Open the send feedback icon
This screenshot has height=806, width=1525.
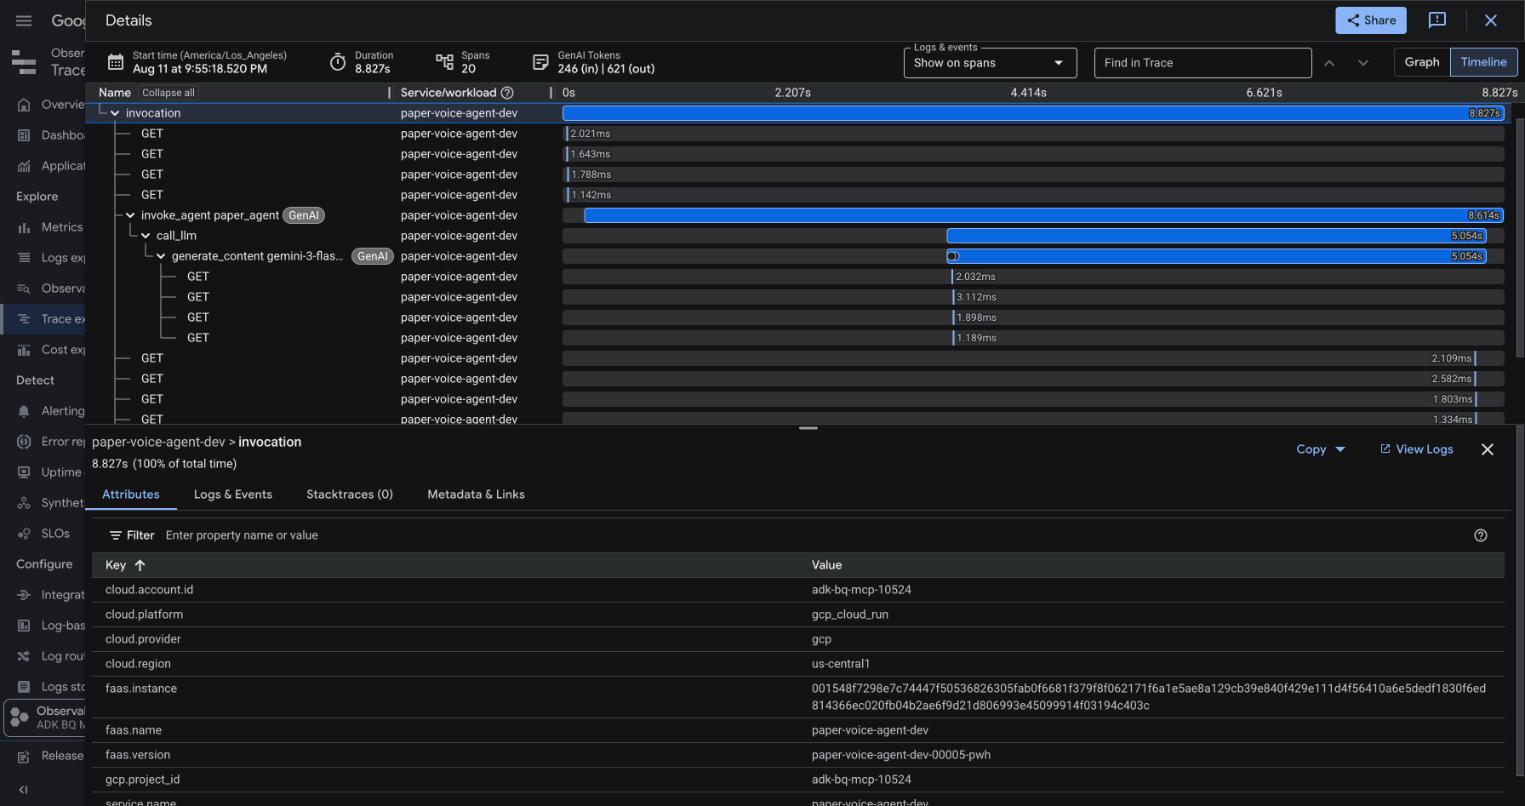[x=1437, y=20]
